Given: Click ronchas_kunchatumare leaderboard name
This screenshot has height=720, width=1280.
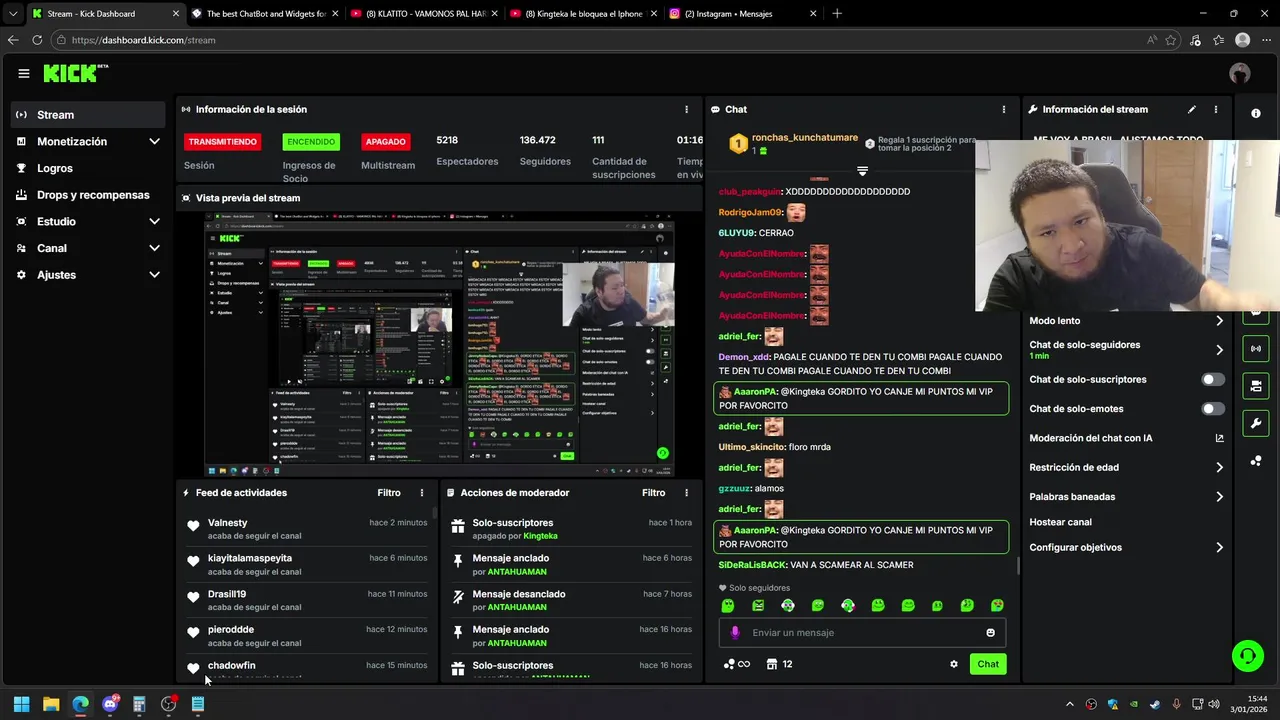Looking at the screenshot, I should (x=805, y=138).
